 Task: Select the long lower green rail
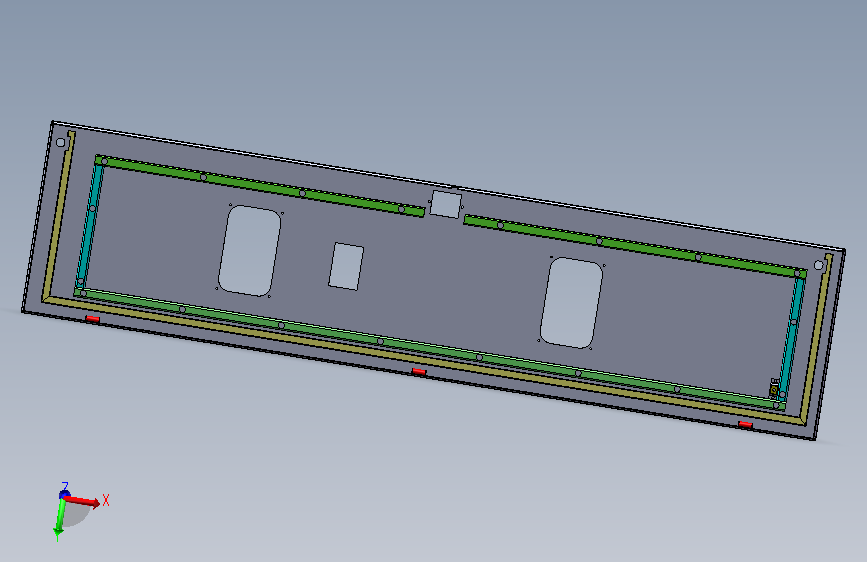tap(430, 349)
